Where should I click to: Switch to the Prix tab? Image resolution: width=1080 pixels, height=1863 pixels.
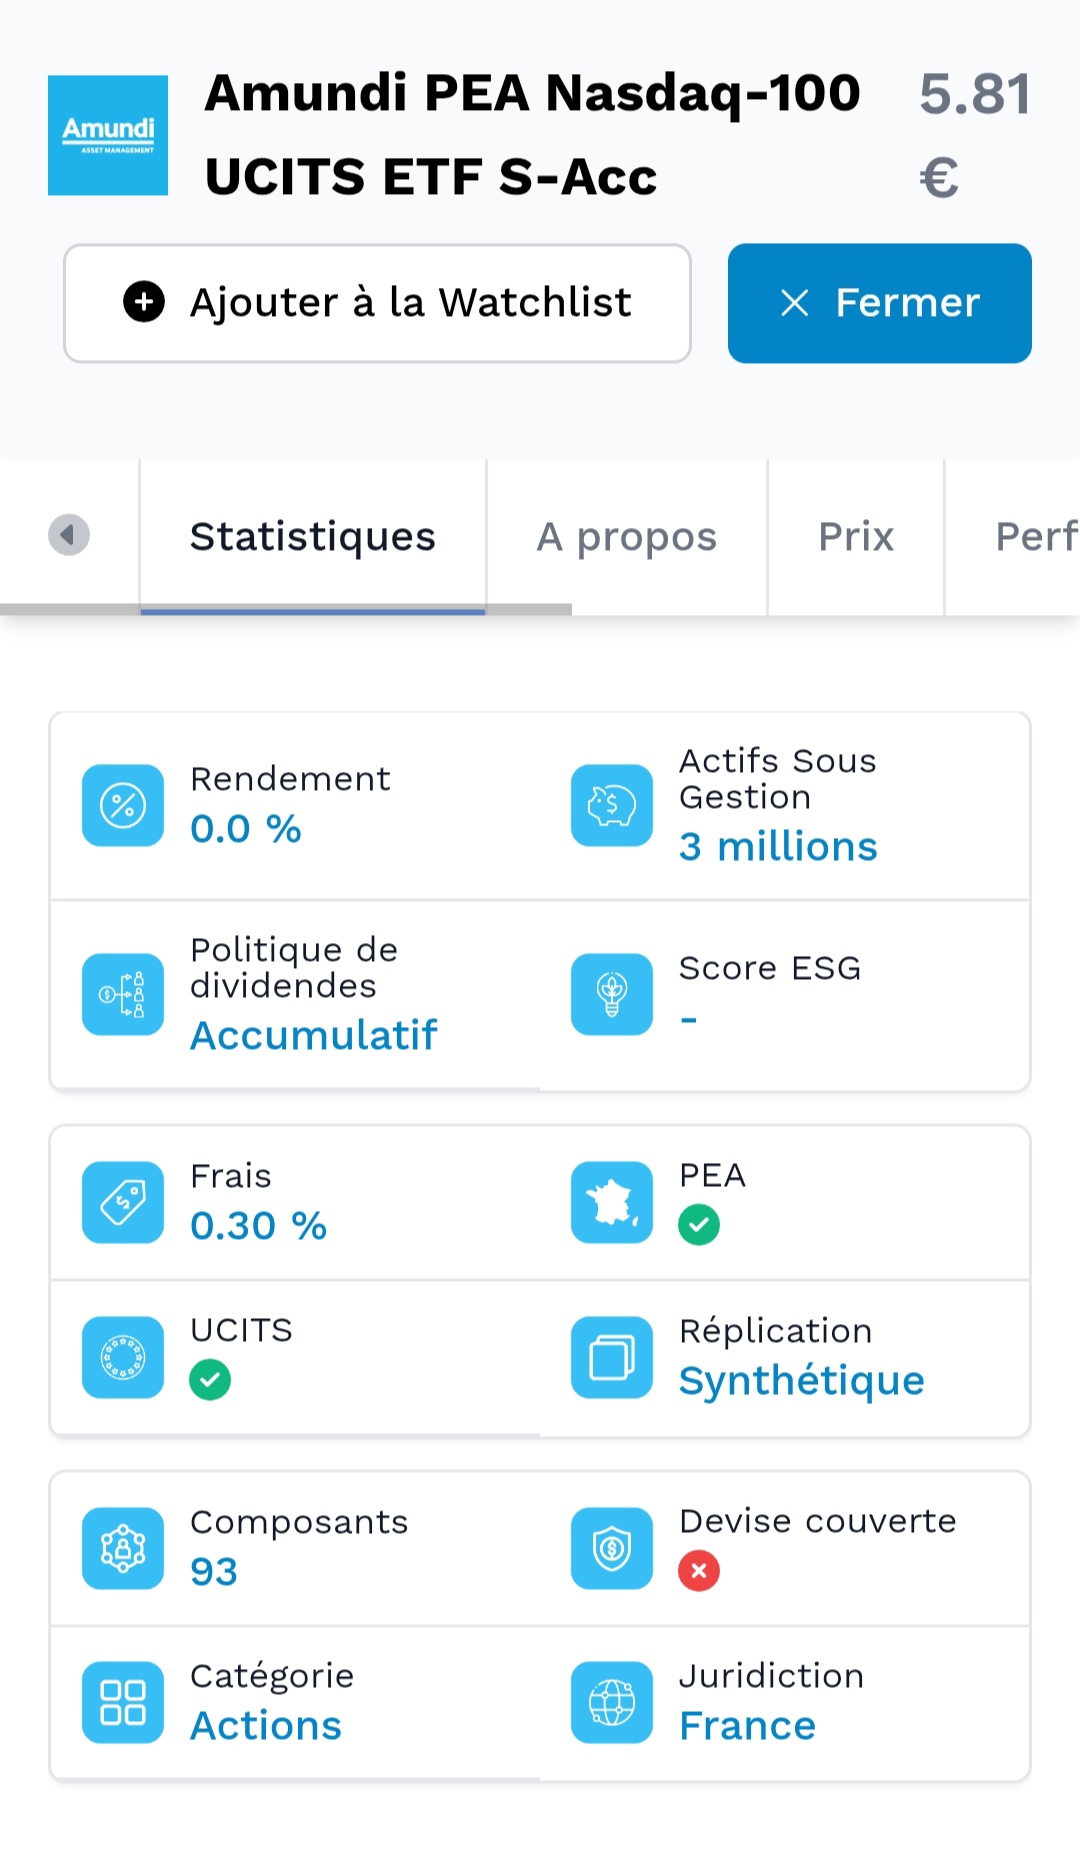(x=856, y=537)
